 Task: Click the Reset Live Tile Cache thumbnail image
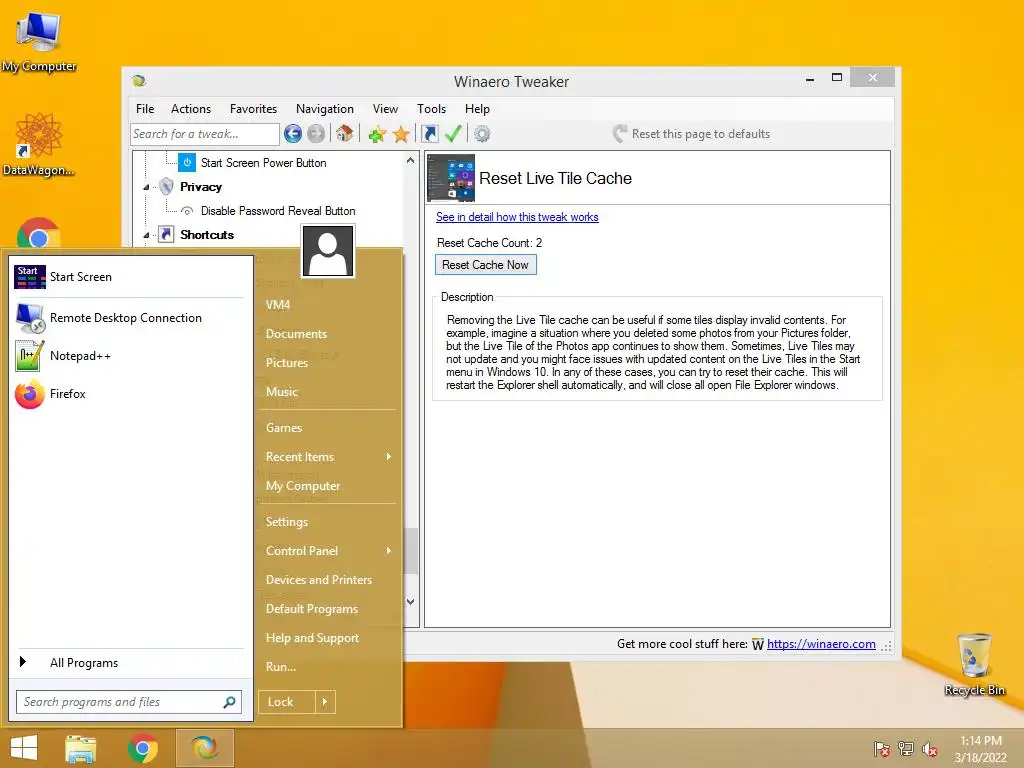451,178
